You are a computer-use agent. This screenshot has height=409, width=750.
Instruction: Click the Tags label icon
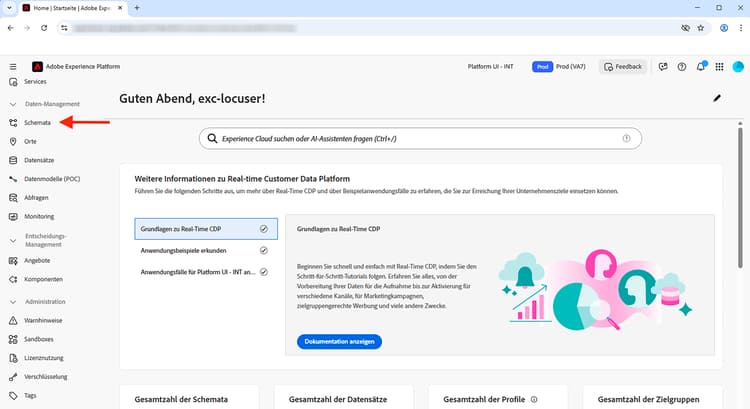pyautogui.click(x=13, y=396)
